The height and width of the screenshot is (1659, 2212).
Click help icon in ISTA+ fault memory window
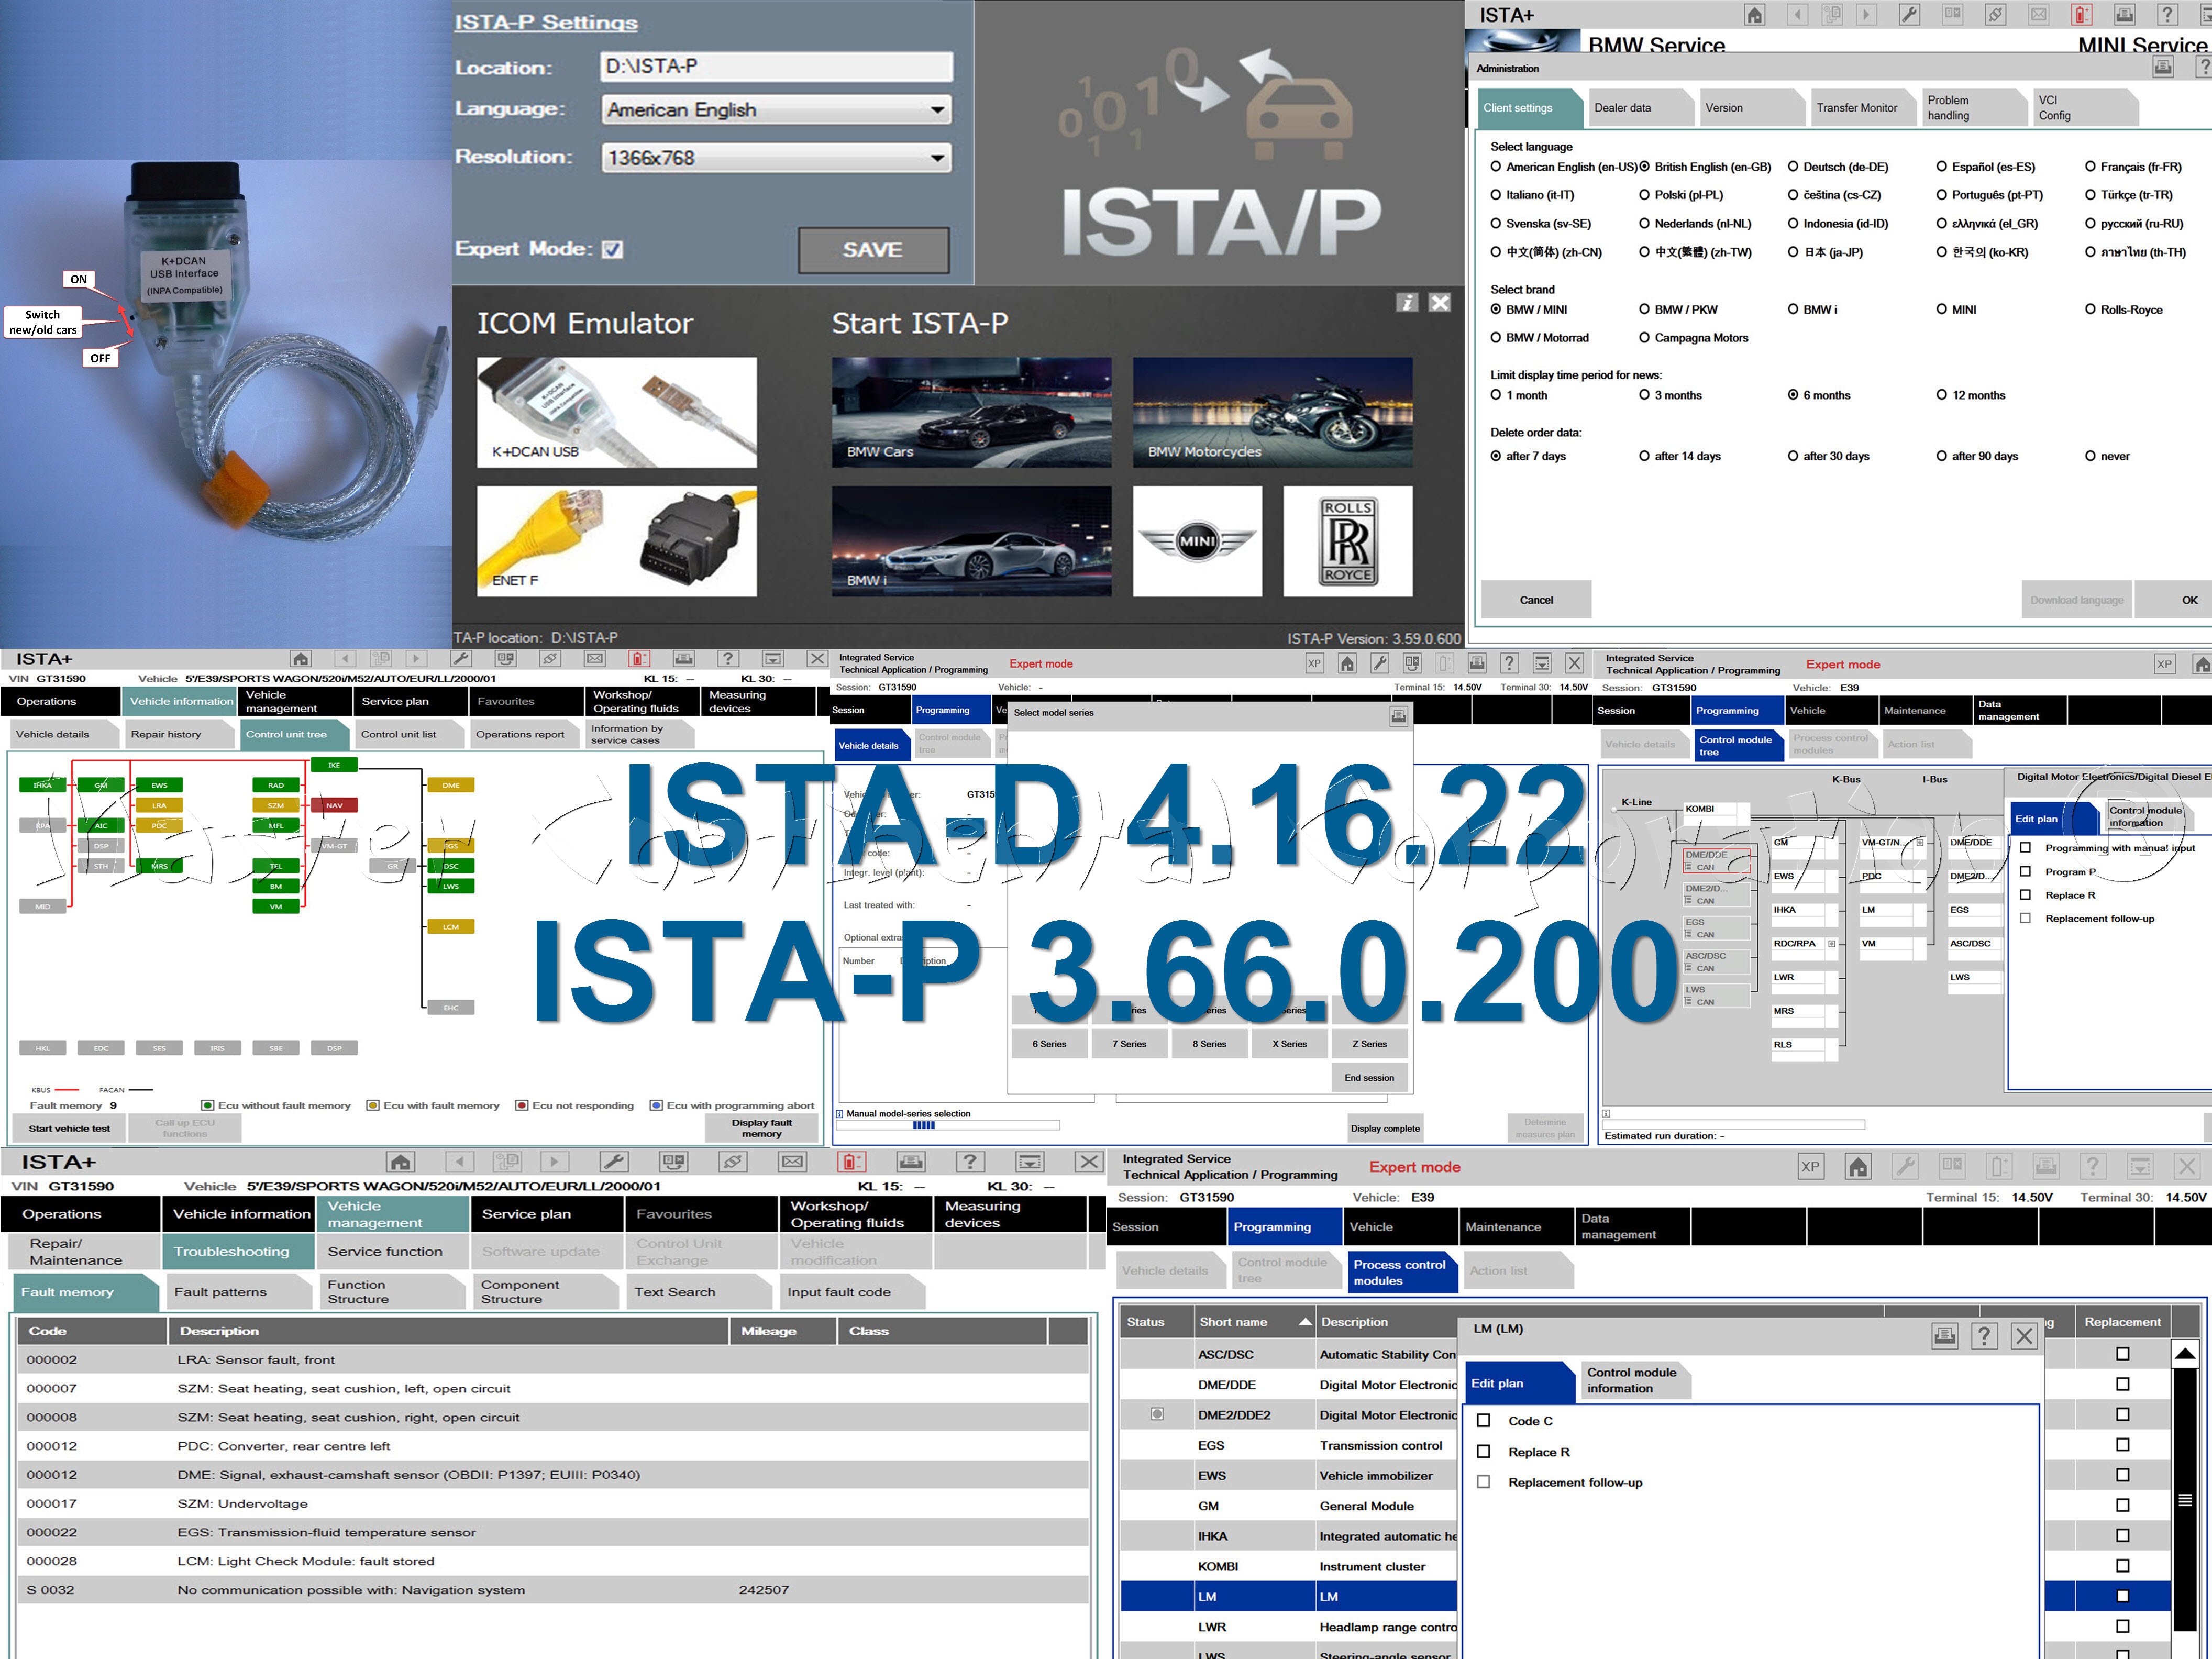click(969, 1162)
